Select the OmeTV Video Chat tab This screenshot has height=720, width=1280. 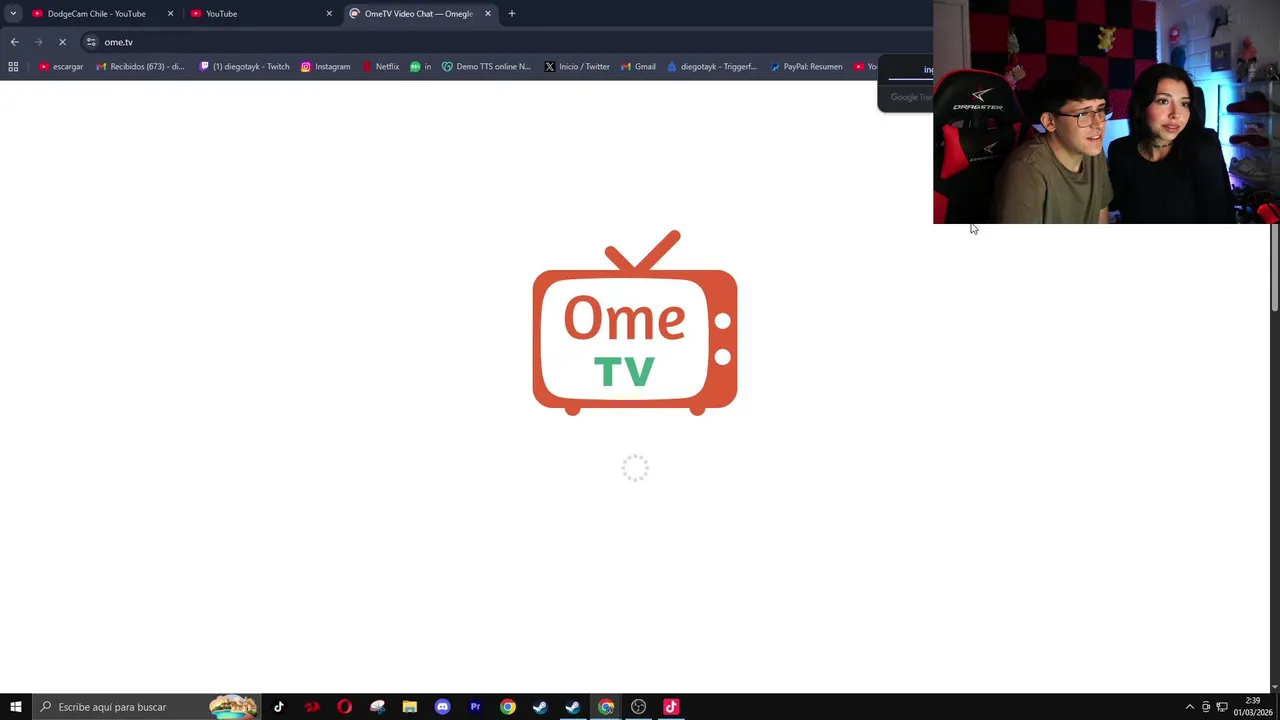pyautogui.click(x=419, y=14)
